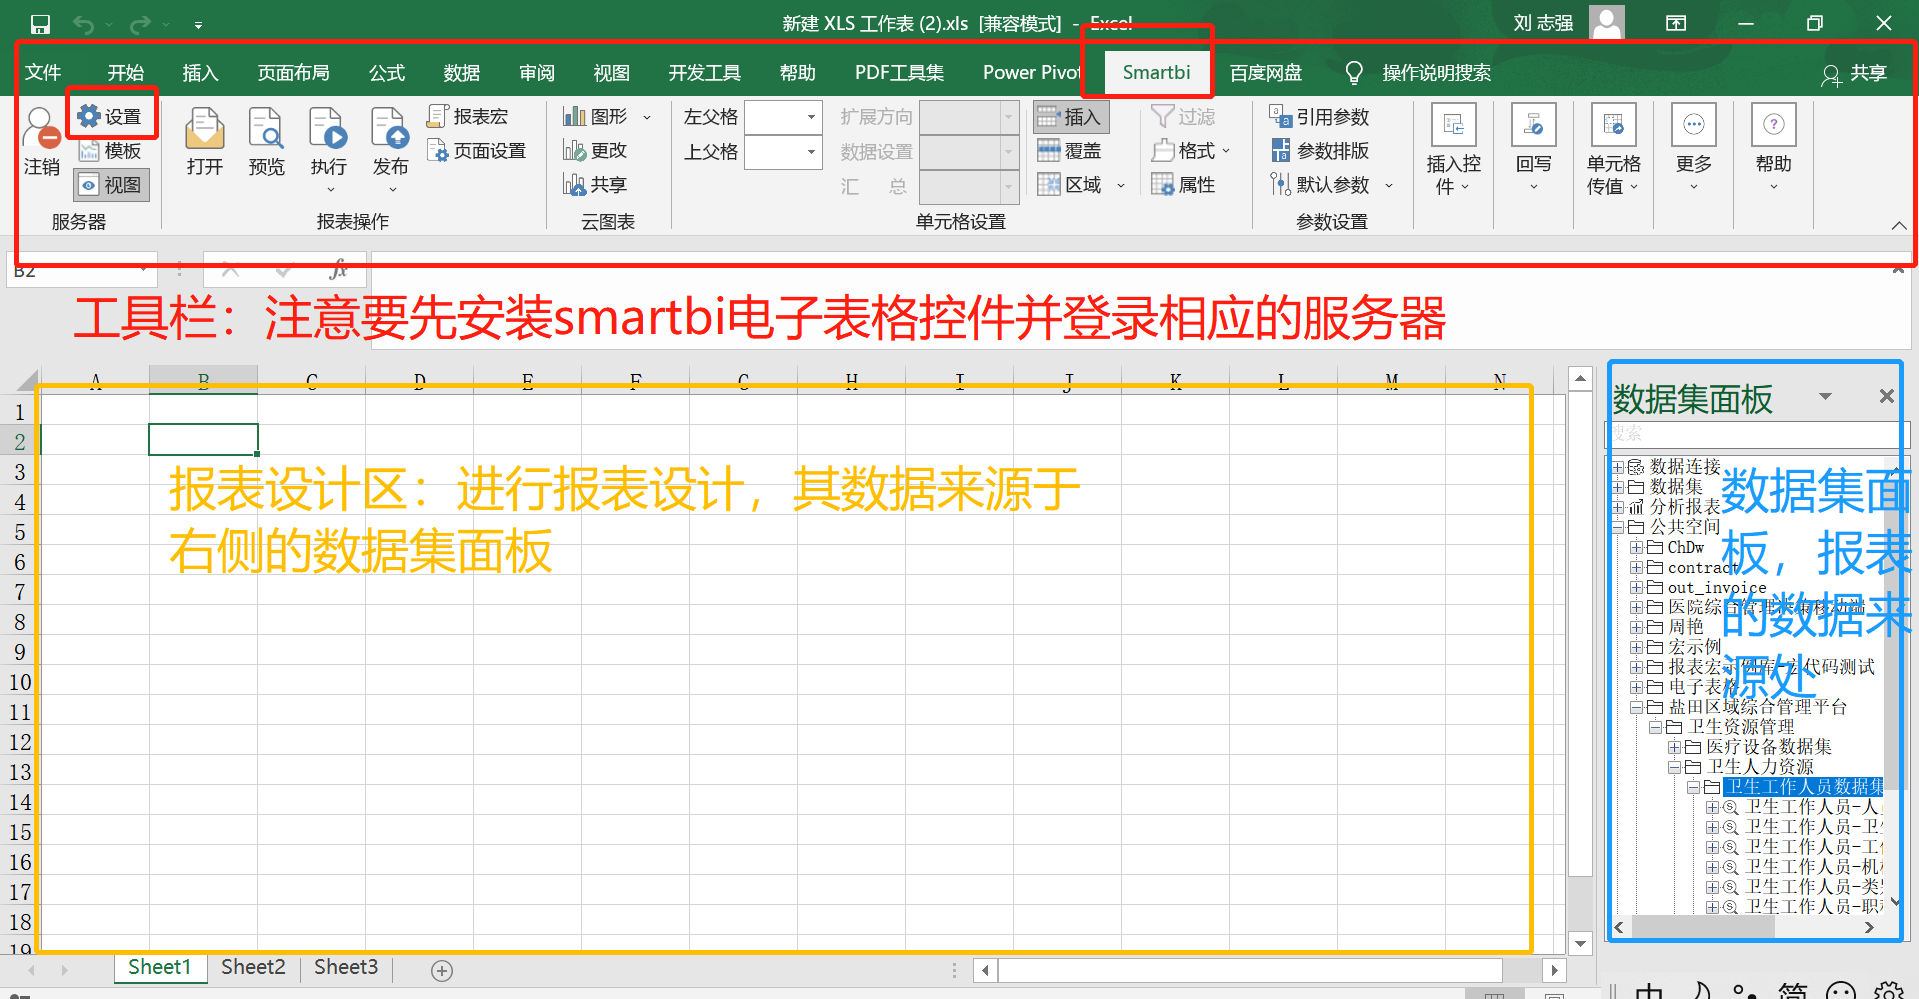This screenshot has width=1919, height=999.
Task: Select the 插入 cell mode
Action: (1070, 117)
